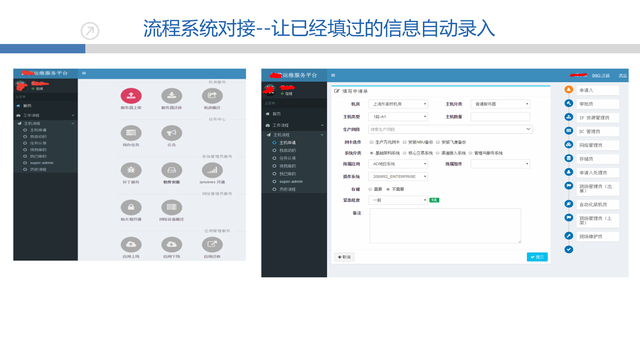Focus the 主机数量 input field
The width and height of the screenshot is (640, 360).
pyautogui.click(x=500, y=117)
